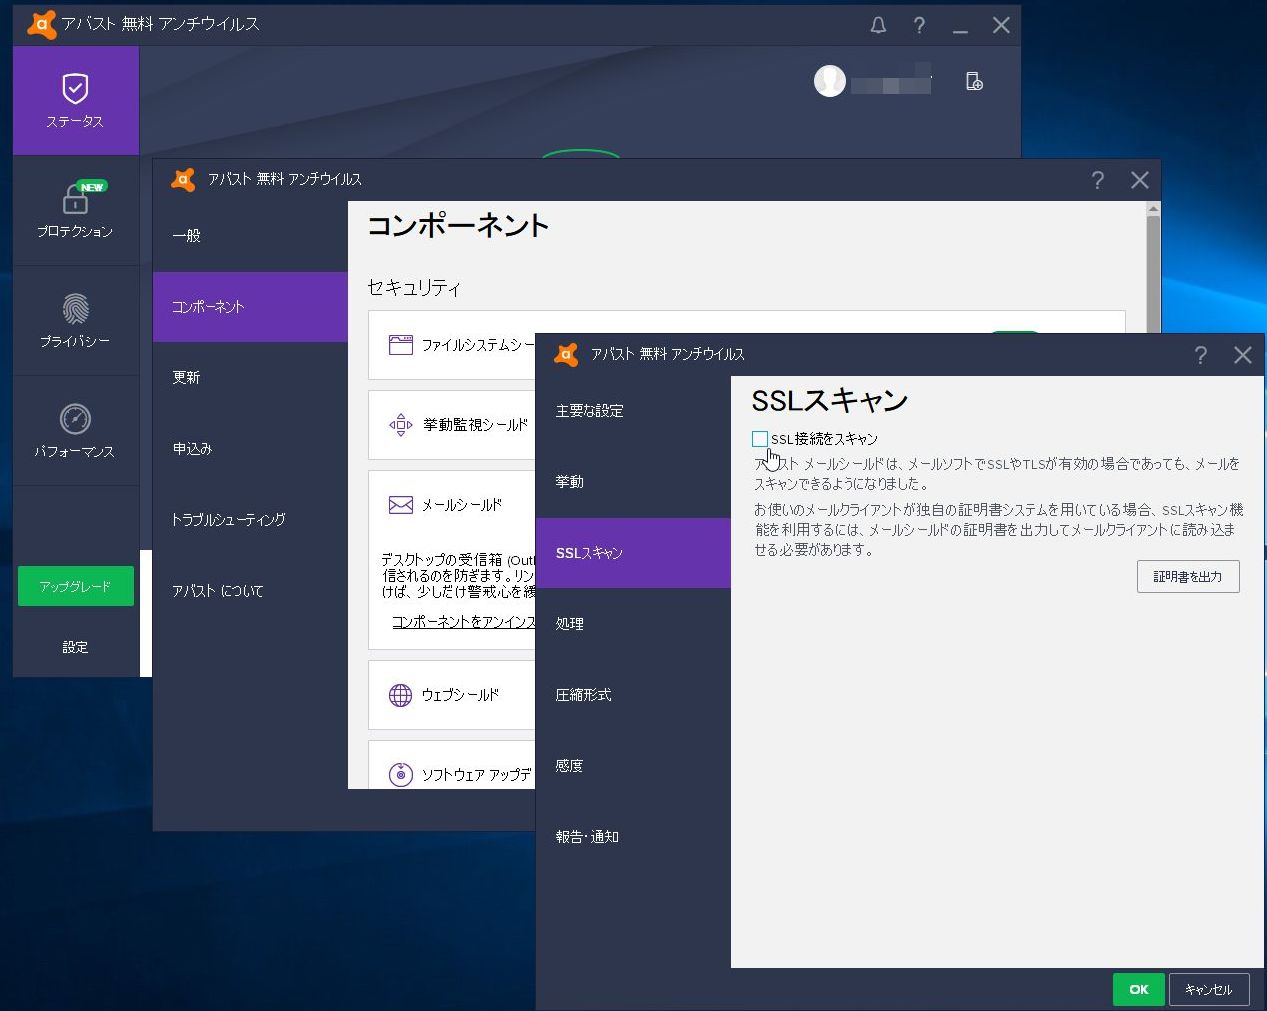Select the SSLスキャン menu item

coord(633,553)
